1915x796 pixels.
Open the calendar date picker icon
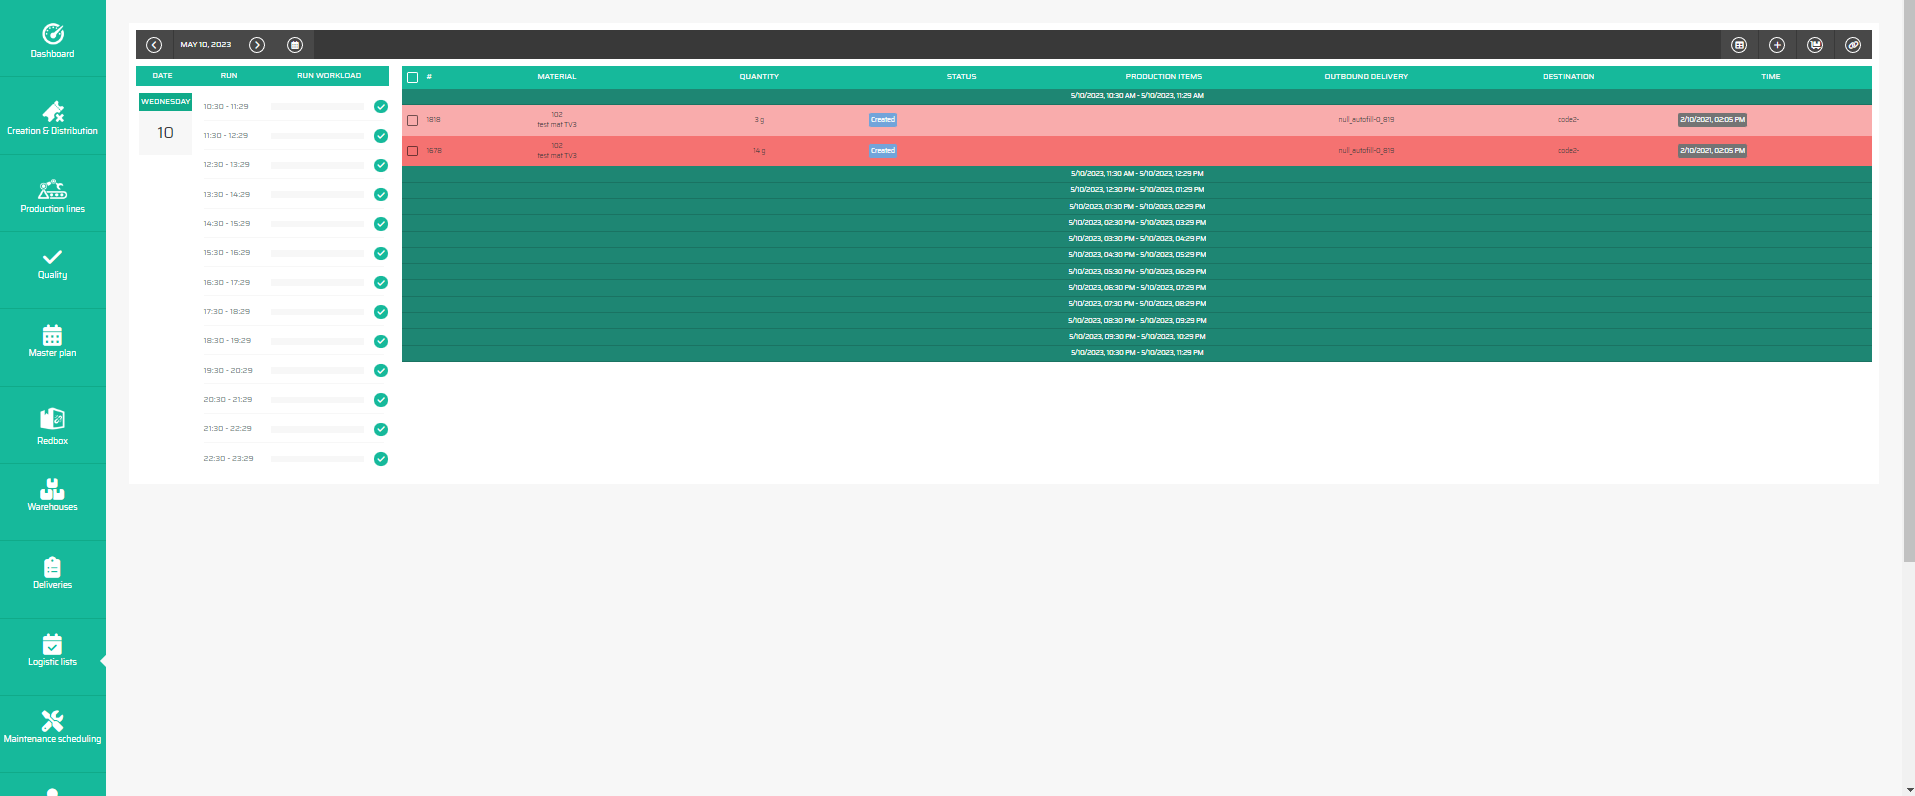295,45
